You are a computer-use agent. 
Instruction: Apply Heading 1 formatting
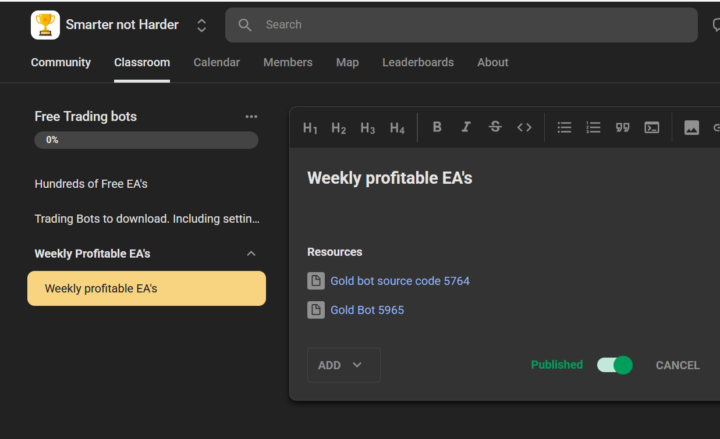pyautogui.click(x=310, y=128)
